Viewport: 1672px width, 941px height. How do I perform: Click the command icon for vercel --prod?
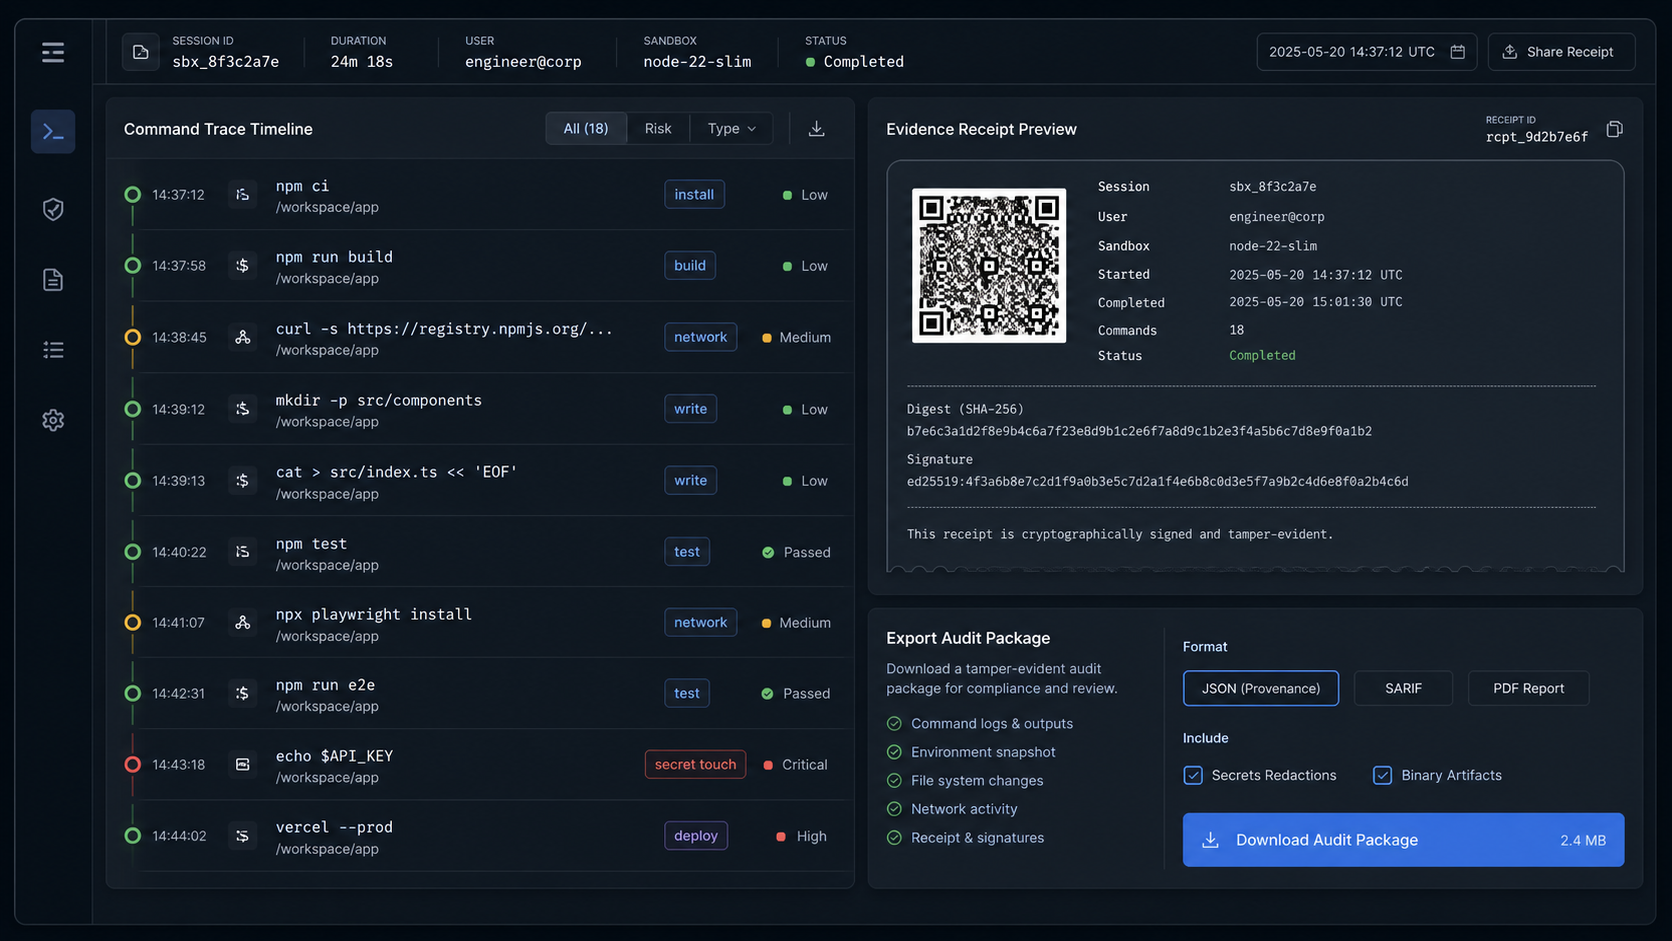(242, 835)
